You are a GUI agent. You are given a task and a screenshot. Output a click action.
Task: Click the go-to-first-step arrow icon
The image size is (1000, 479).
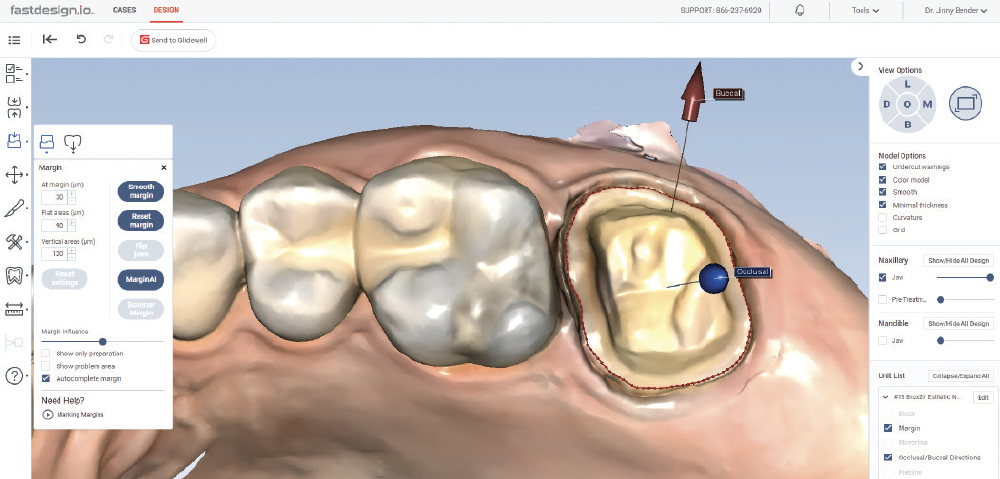(50, 39)
